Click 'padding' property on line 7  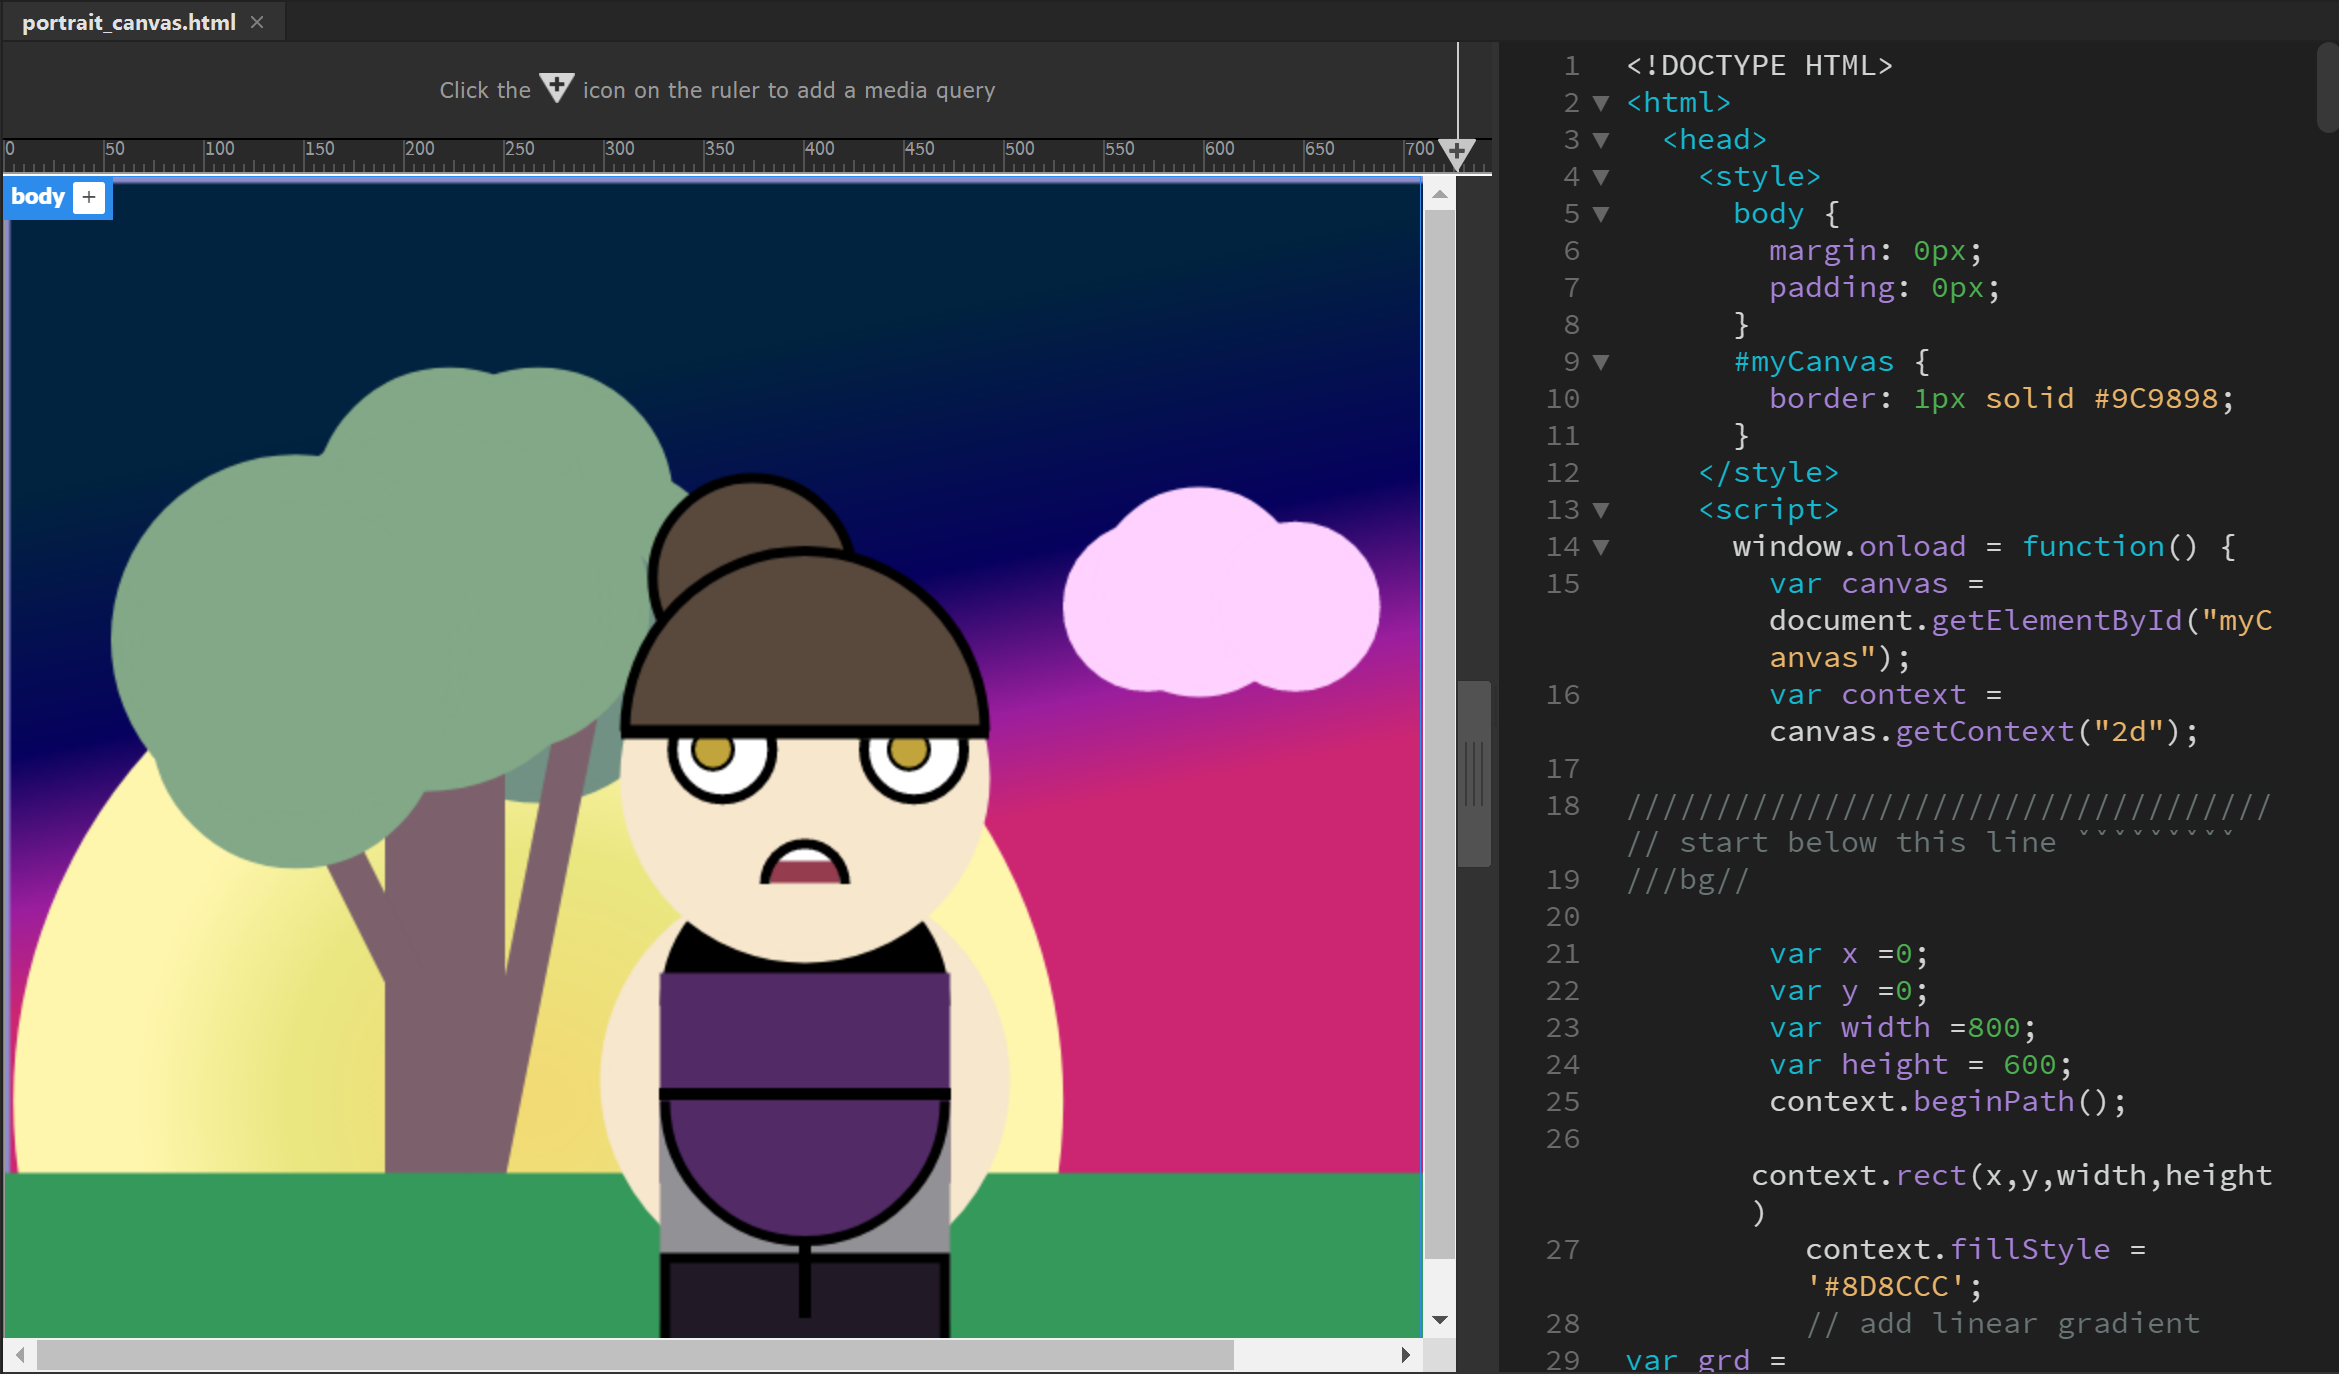click(1832, 288)
